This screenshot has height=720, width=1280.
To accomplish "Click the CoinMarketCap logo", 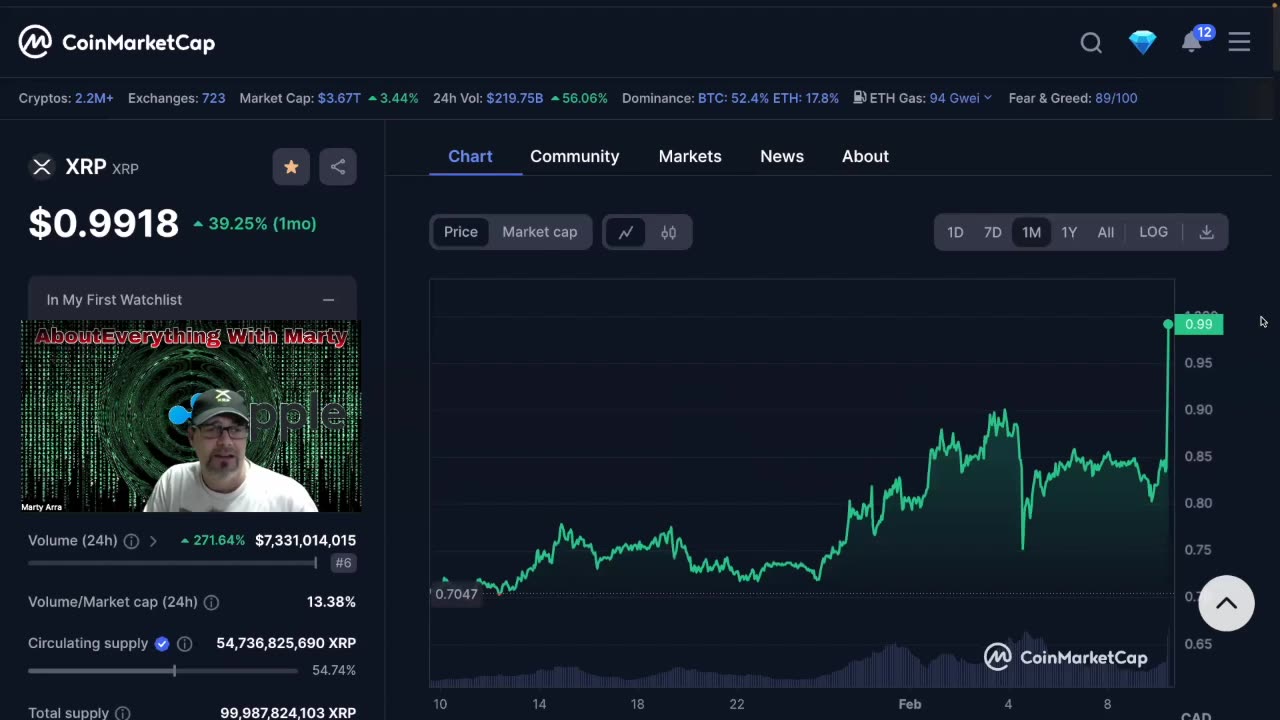I will (x=116, y=42).
